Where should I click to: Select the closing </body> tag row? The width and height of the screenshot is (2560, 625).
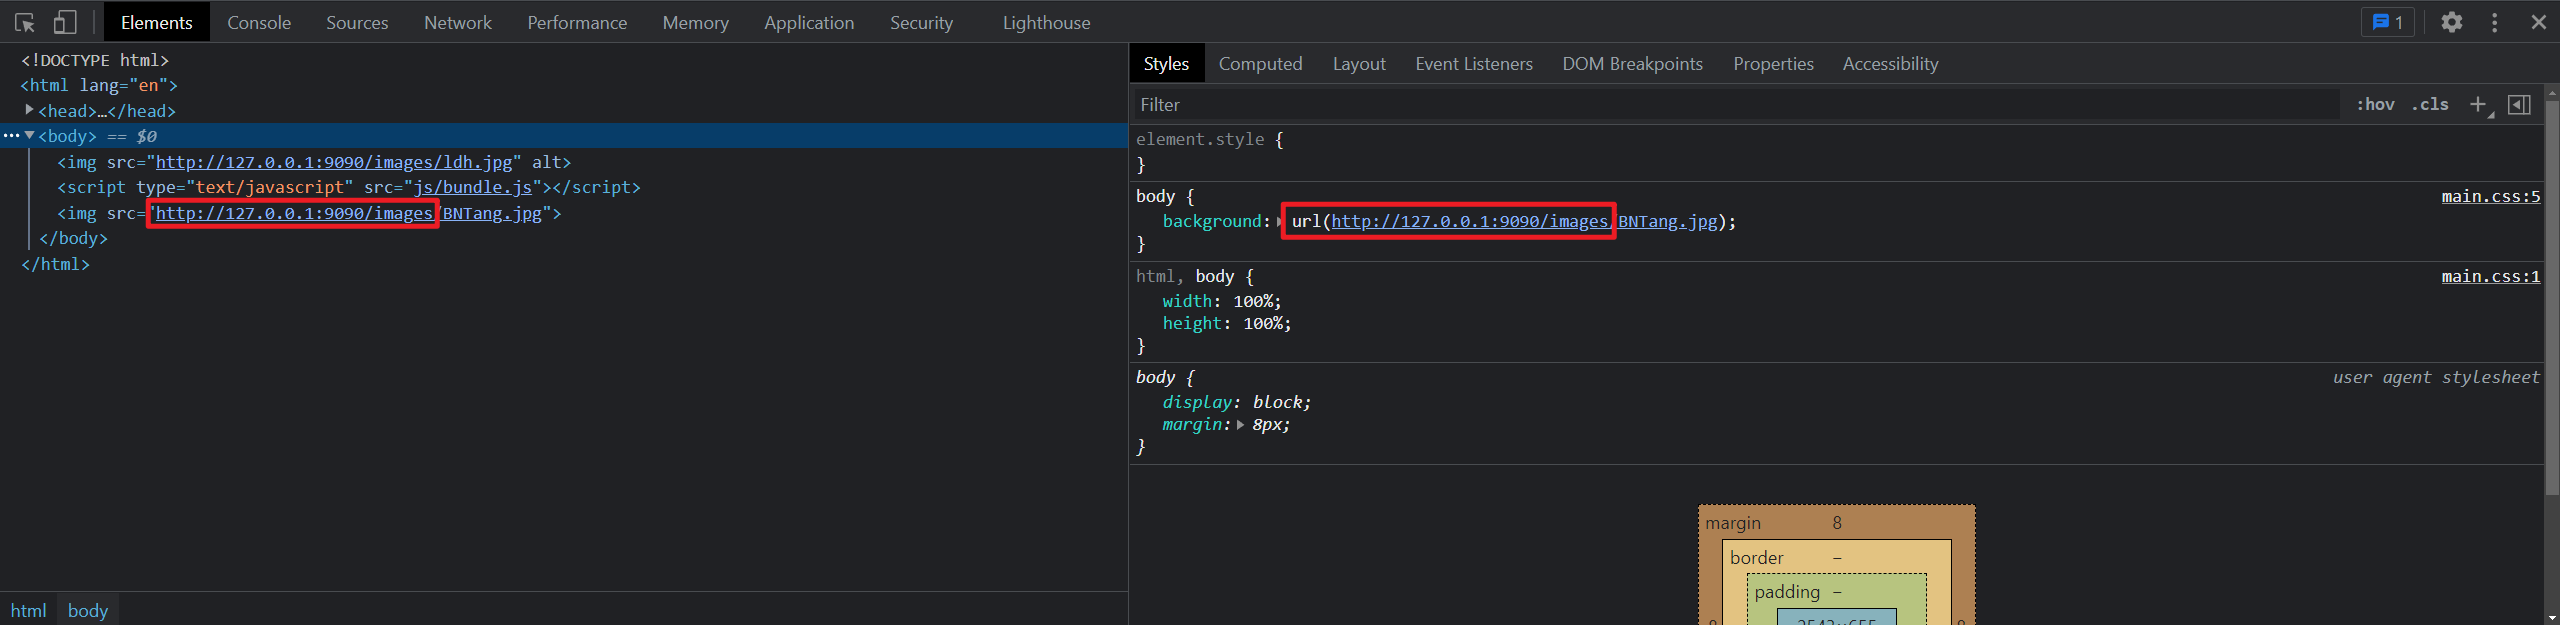pyautogui.click(x=73, y=238)
